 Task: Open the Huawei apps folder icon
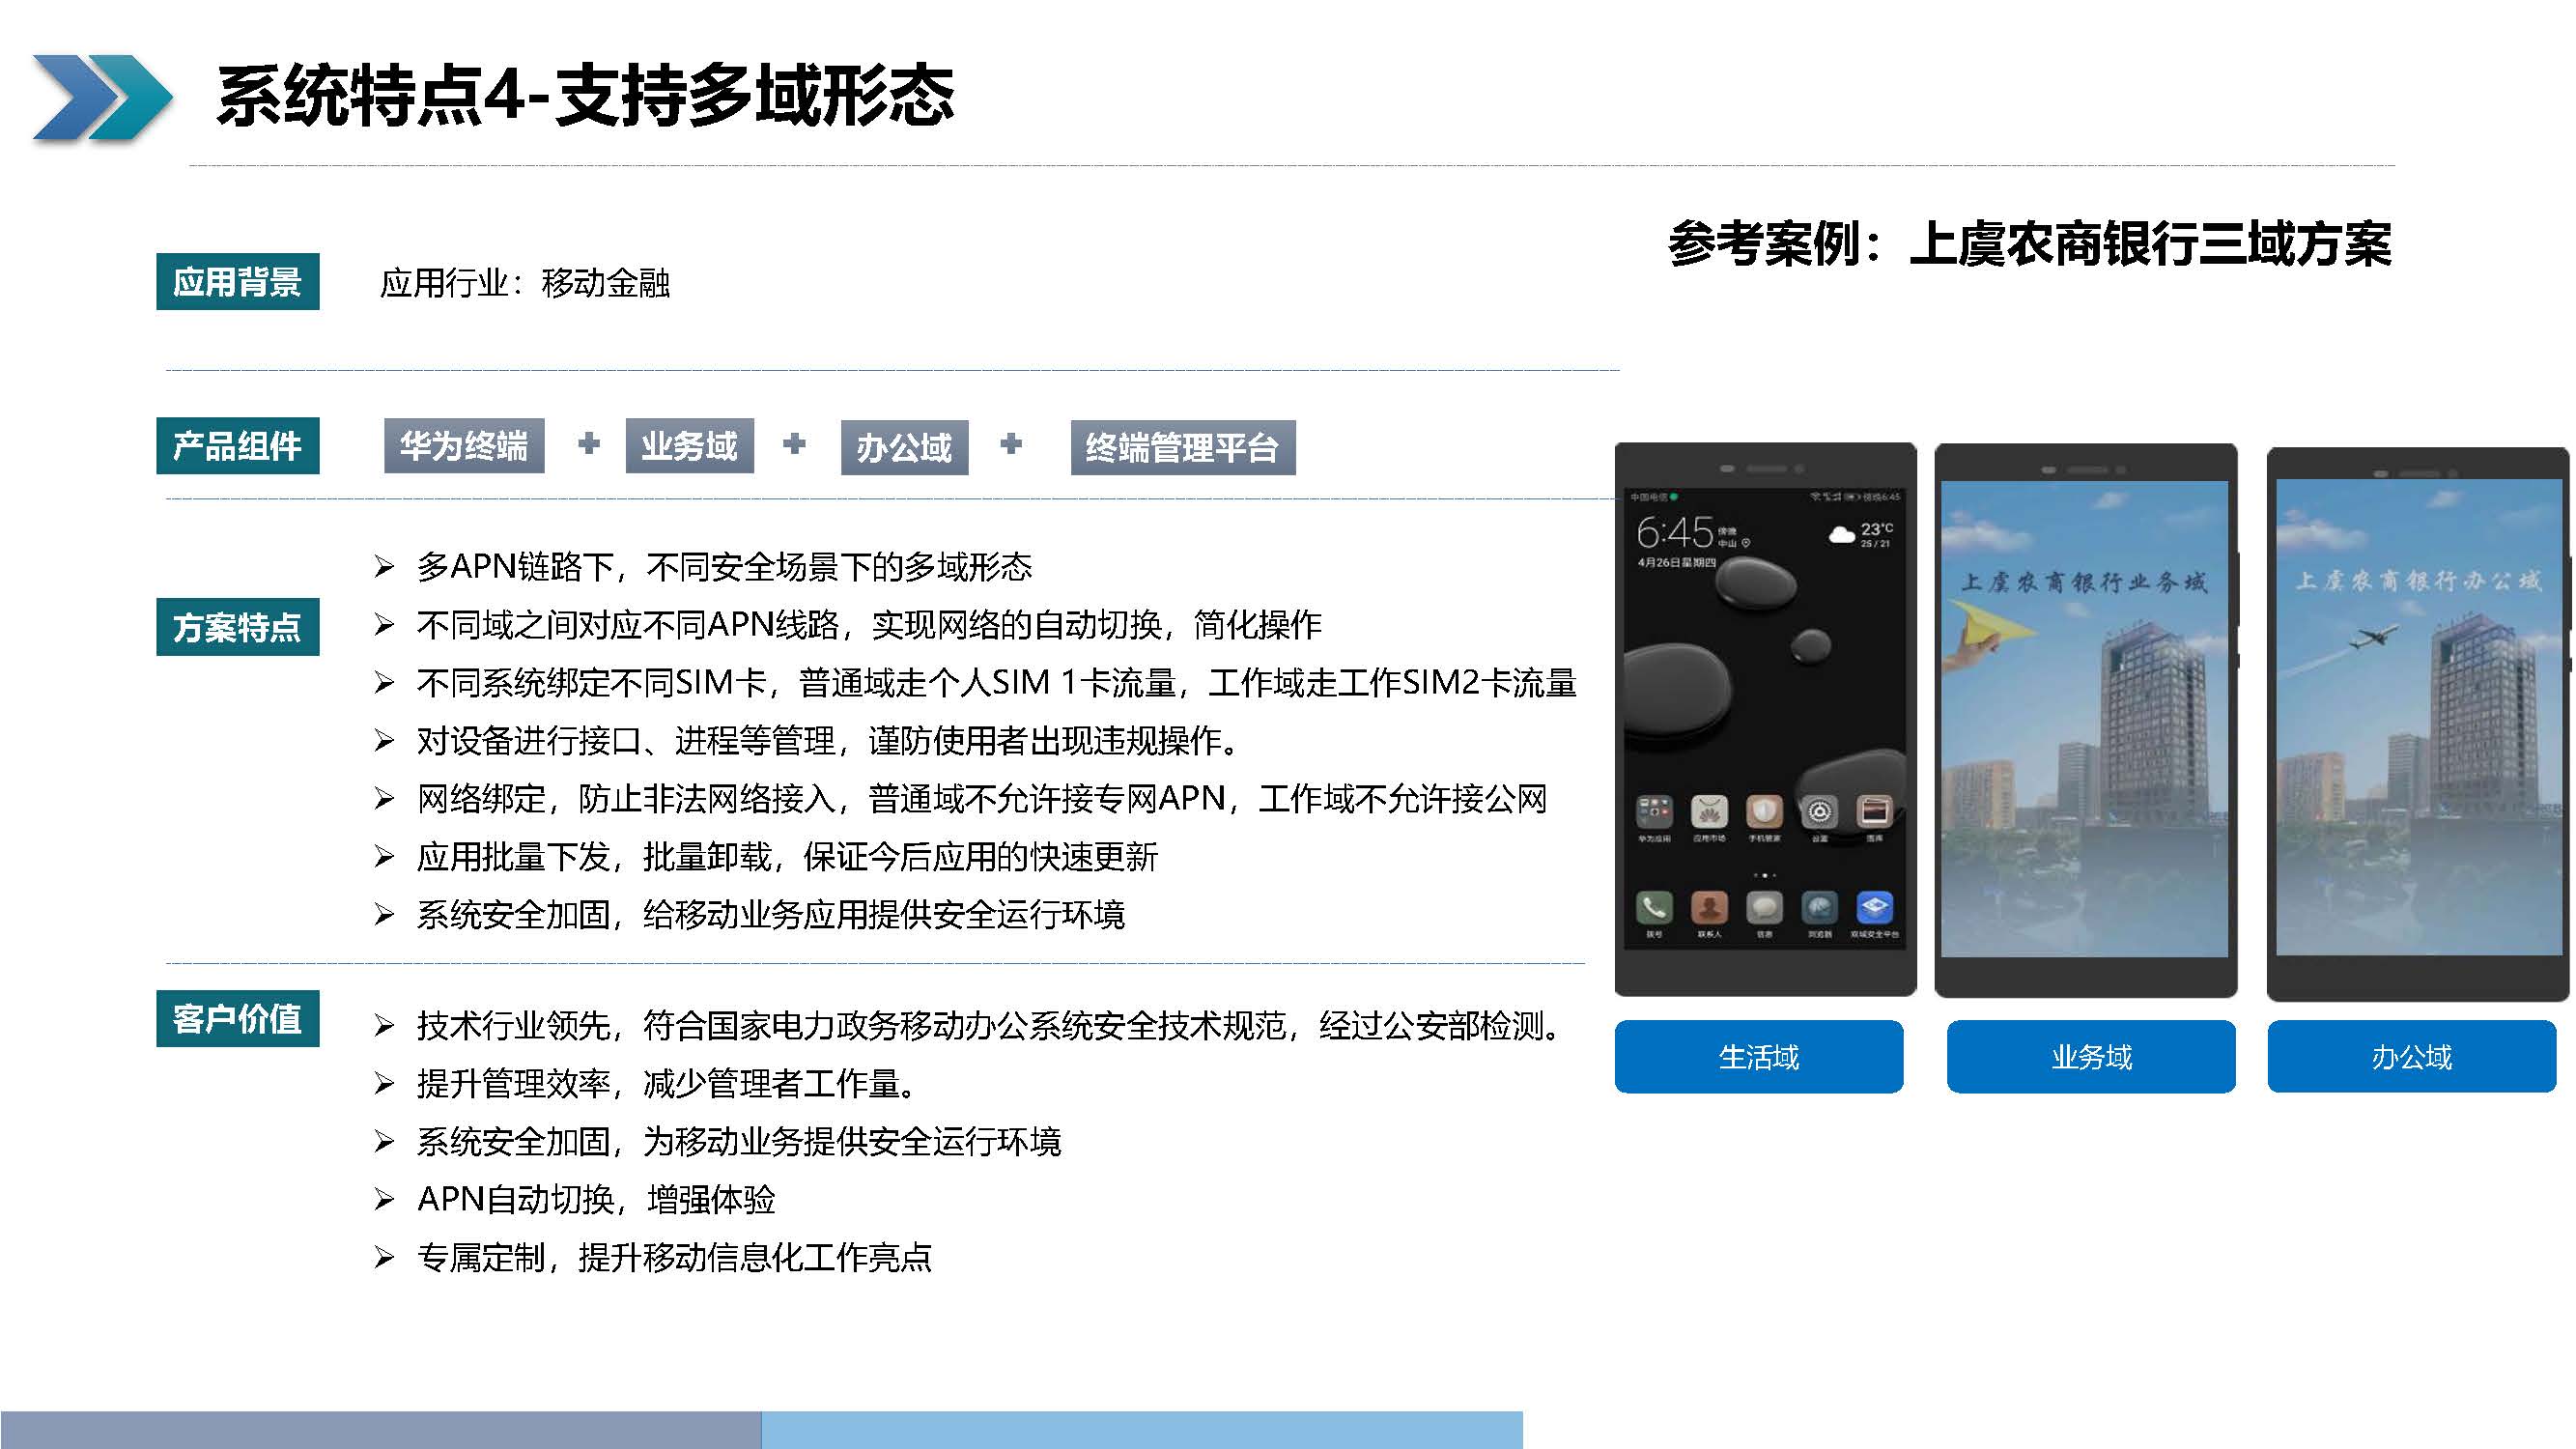click(1654, 812)
